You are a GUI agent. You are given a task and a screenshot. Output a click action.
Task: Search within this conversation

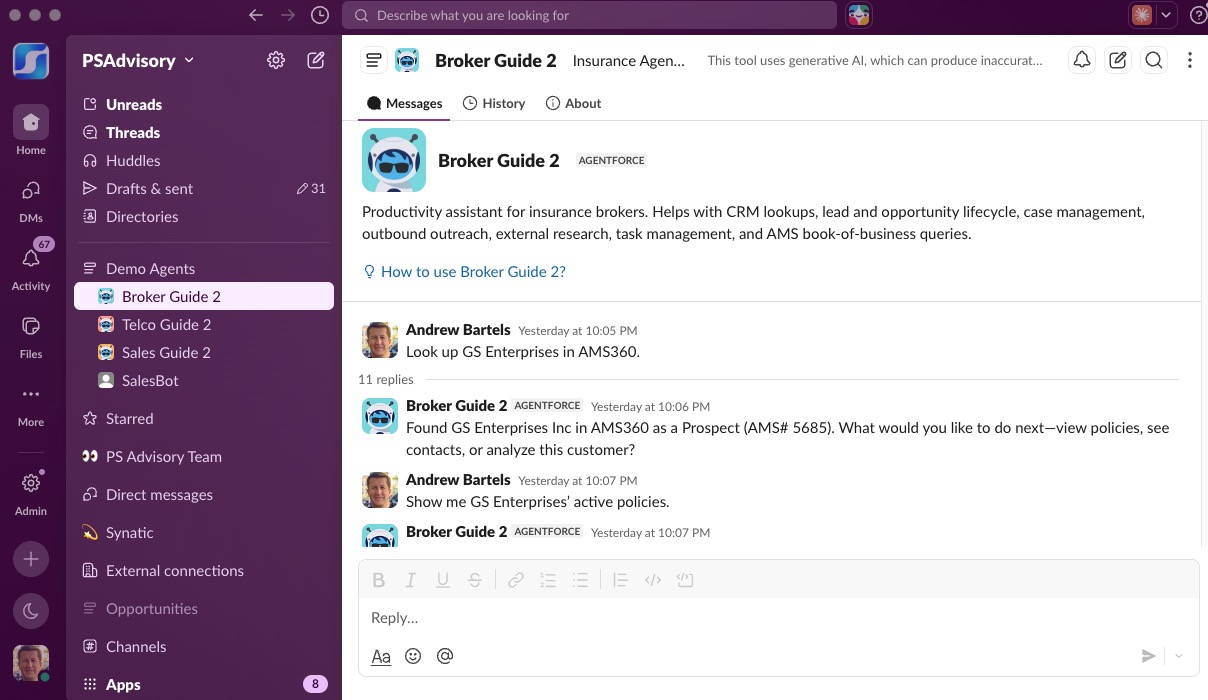(1154, 60)
